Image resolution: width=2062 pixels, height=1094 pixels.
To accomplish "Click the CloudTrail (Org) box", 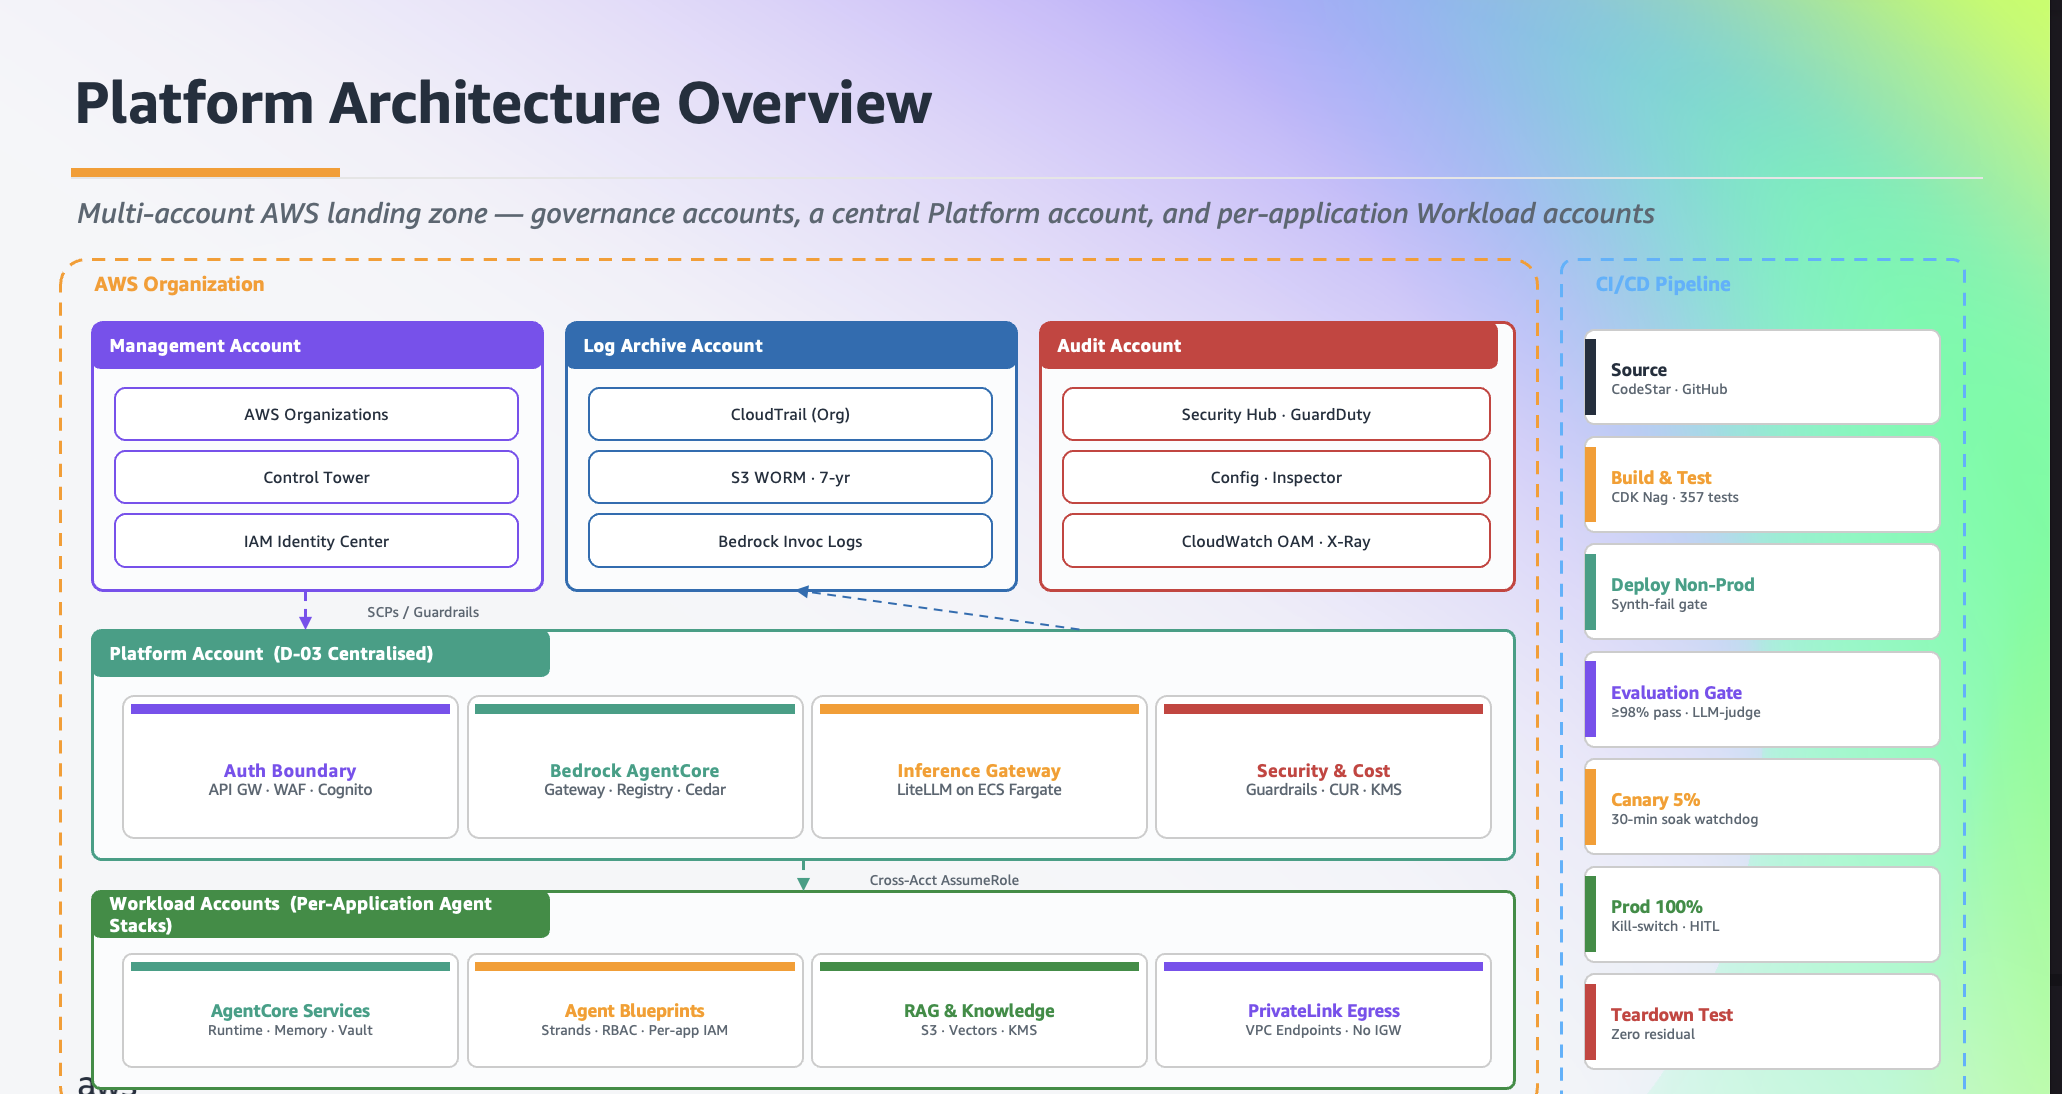I will (790, 414).
